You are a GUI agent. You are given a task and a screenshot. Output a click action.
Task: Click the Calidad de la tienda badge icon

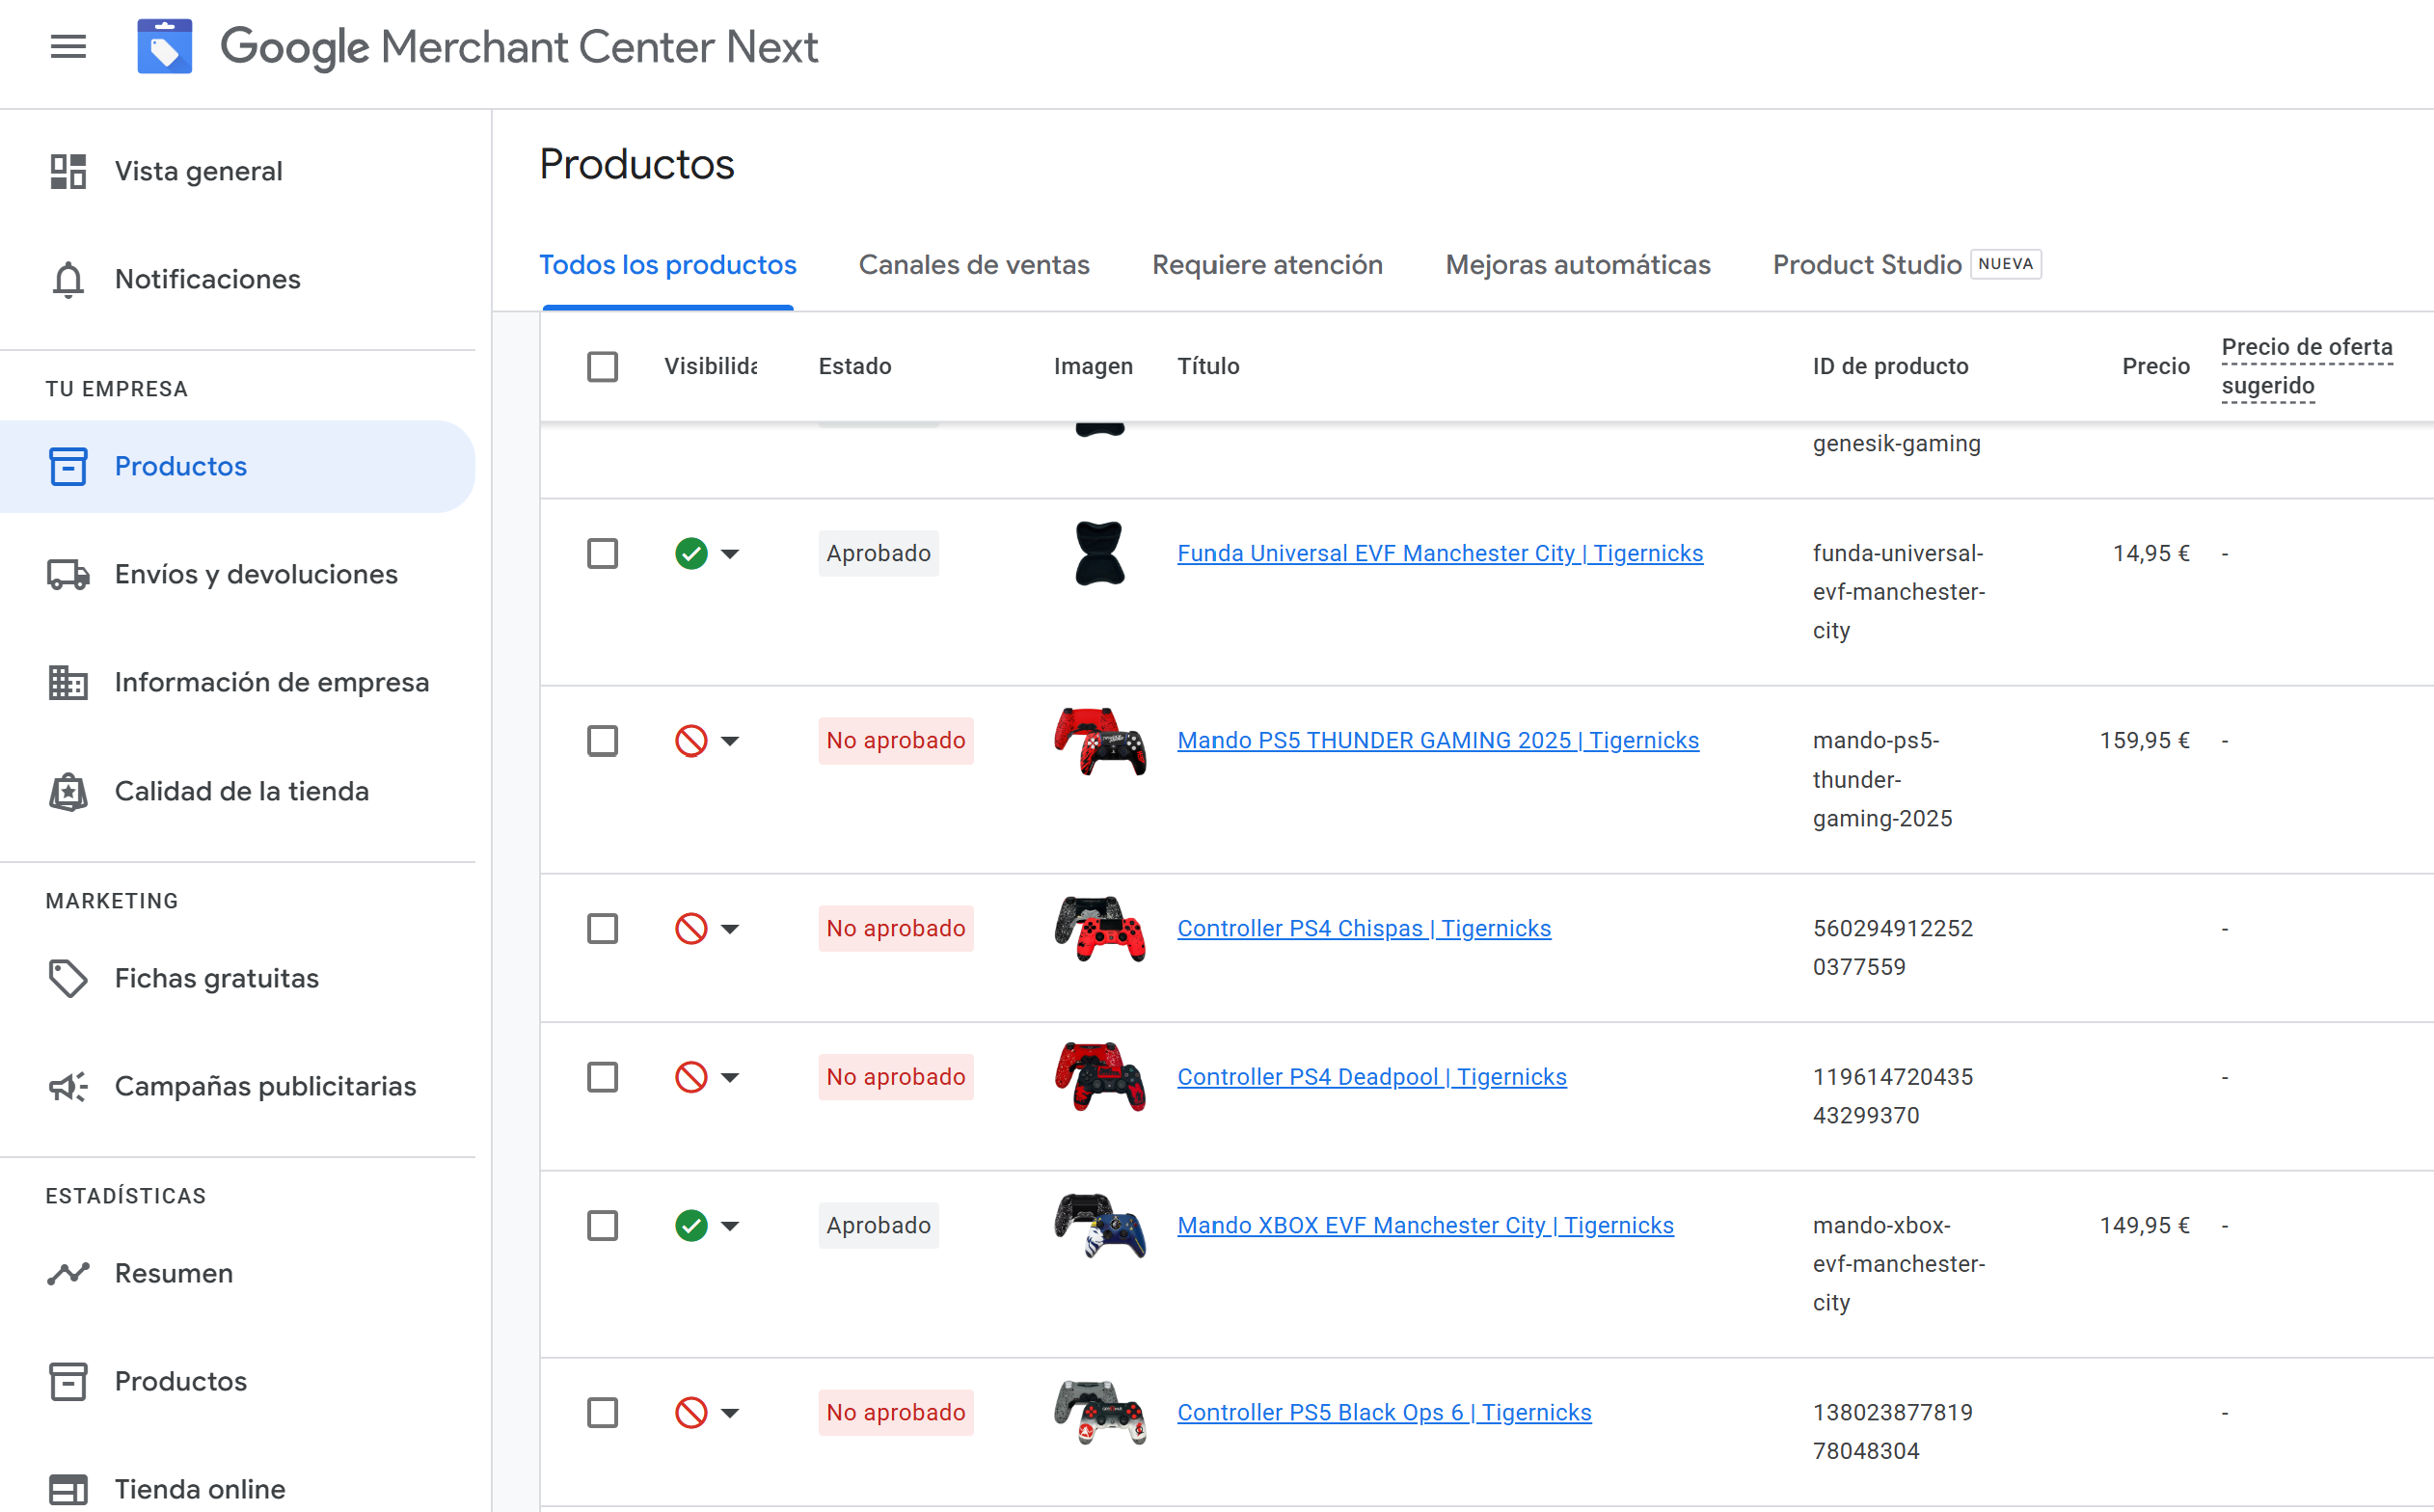68,791
